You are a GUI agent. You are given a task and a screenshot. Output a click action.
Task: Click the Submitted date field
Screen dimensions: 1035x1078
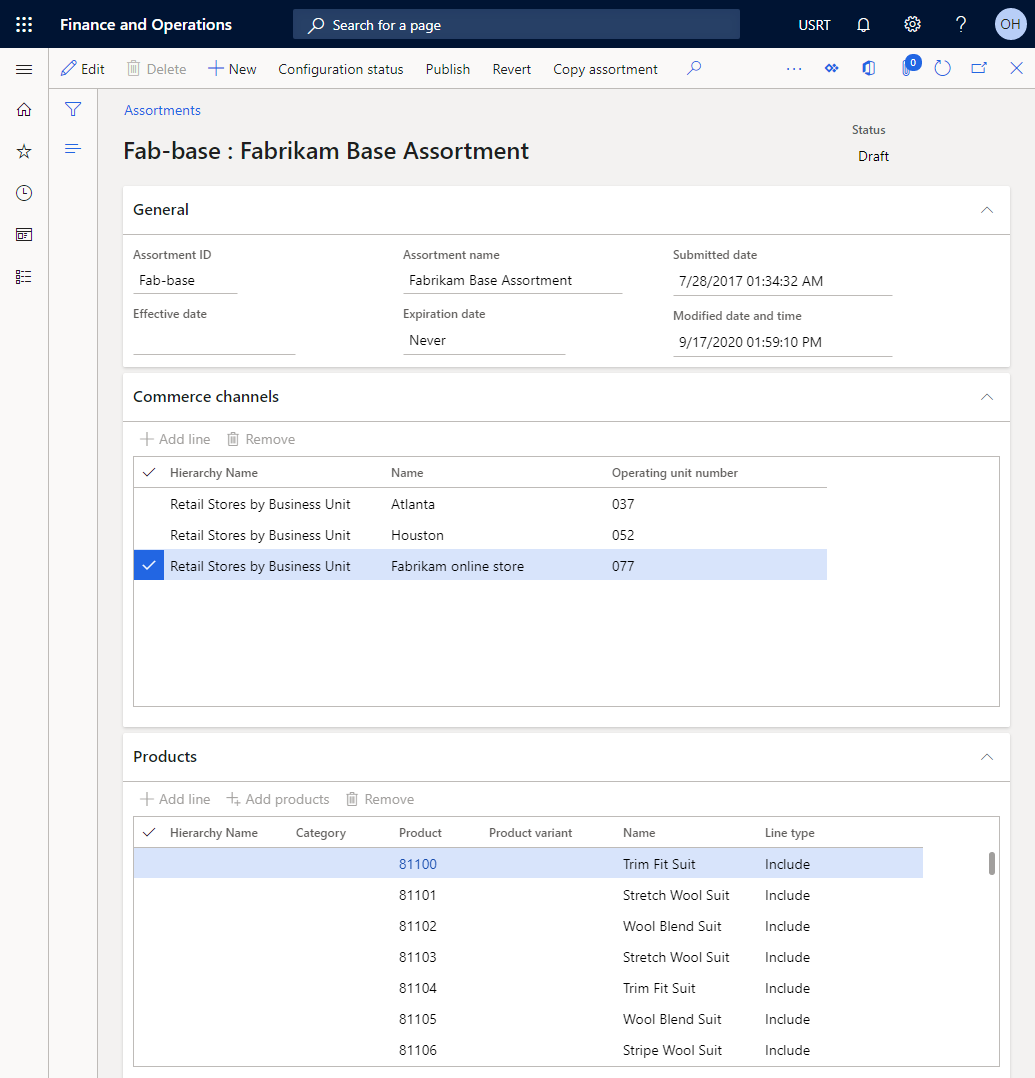click(783, 281)
